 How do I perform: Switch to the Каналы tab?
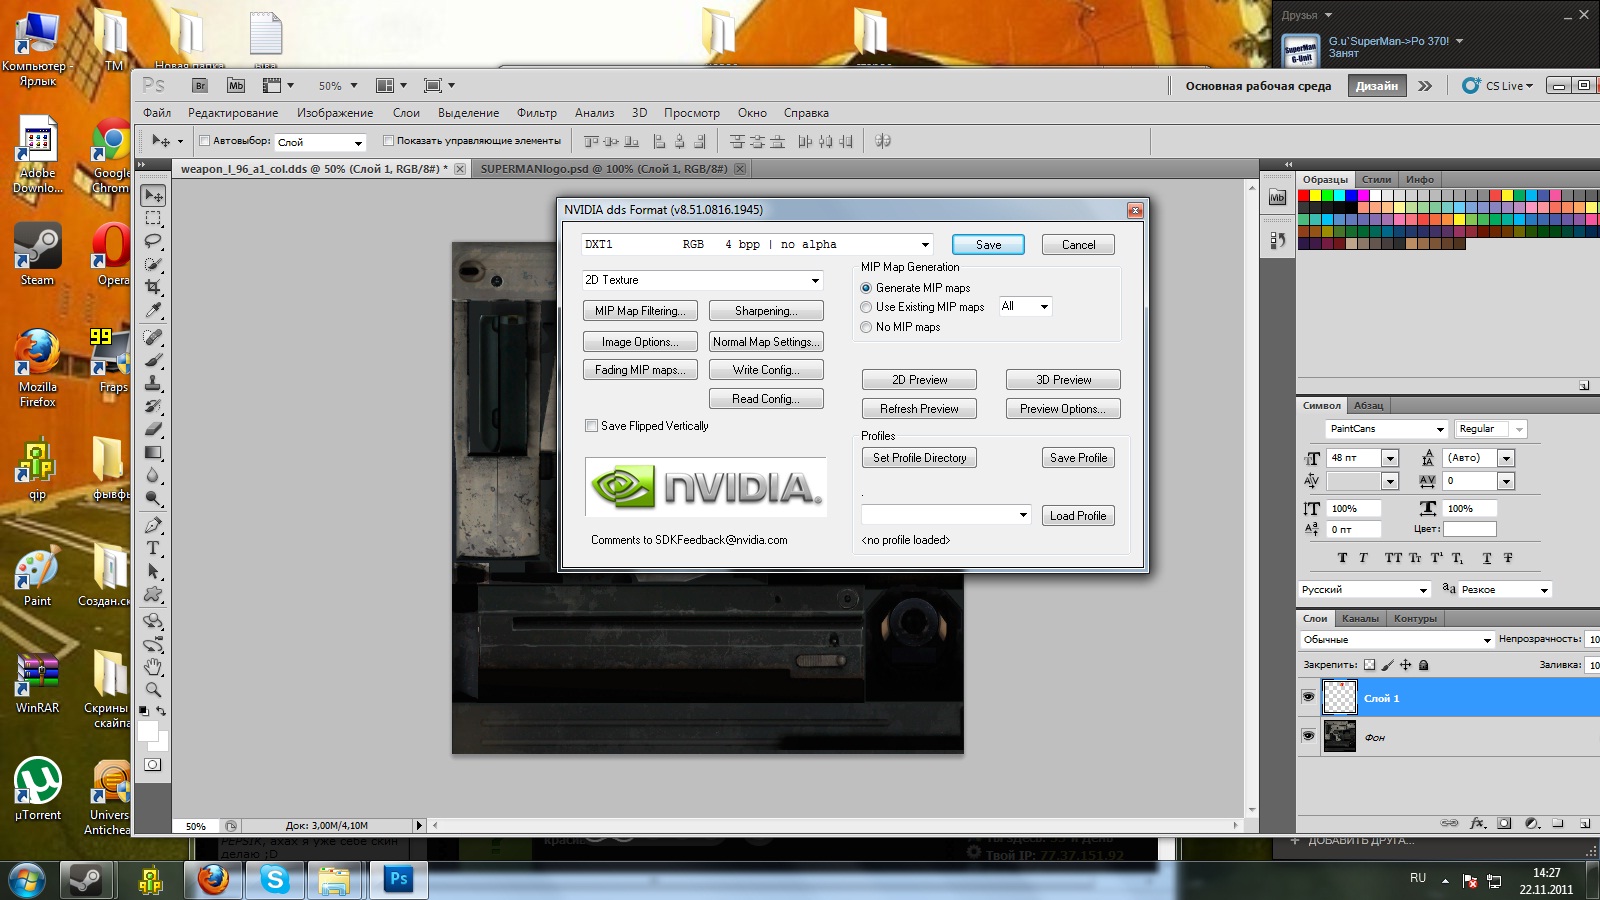[1360, 618]
